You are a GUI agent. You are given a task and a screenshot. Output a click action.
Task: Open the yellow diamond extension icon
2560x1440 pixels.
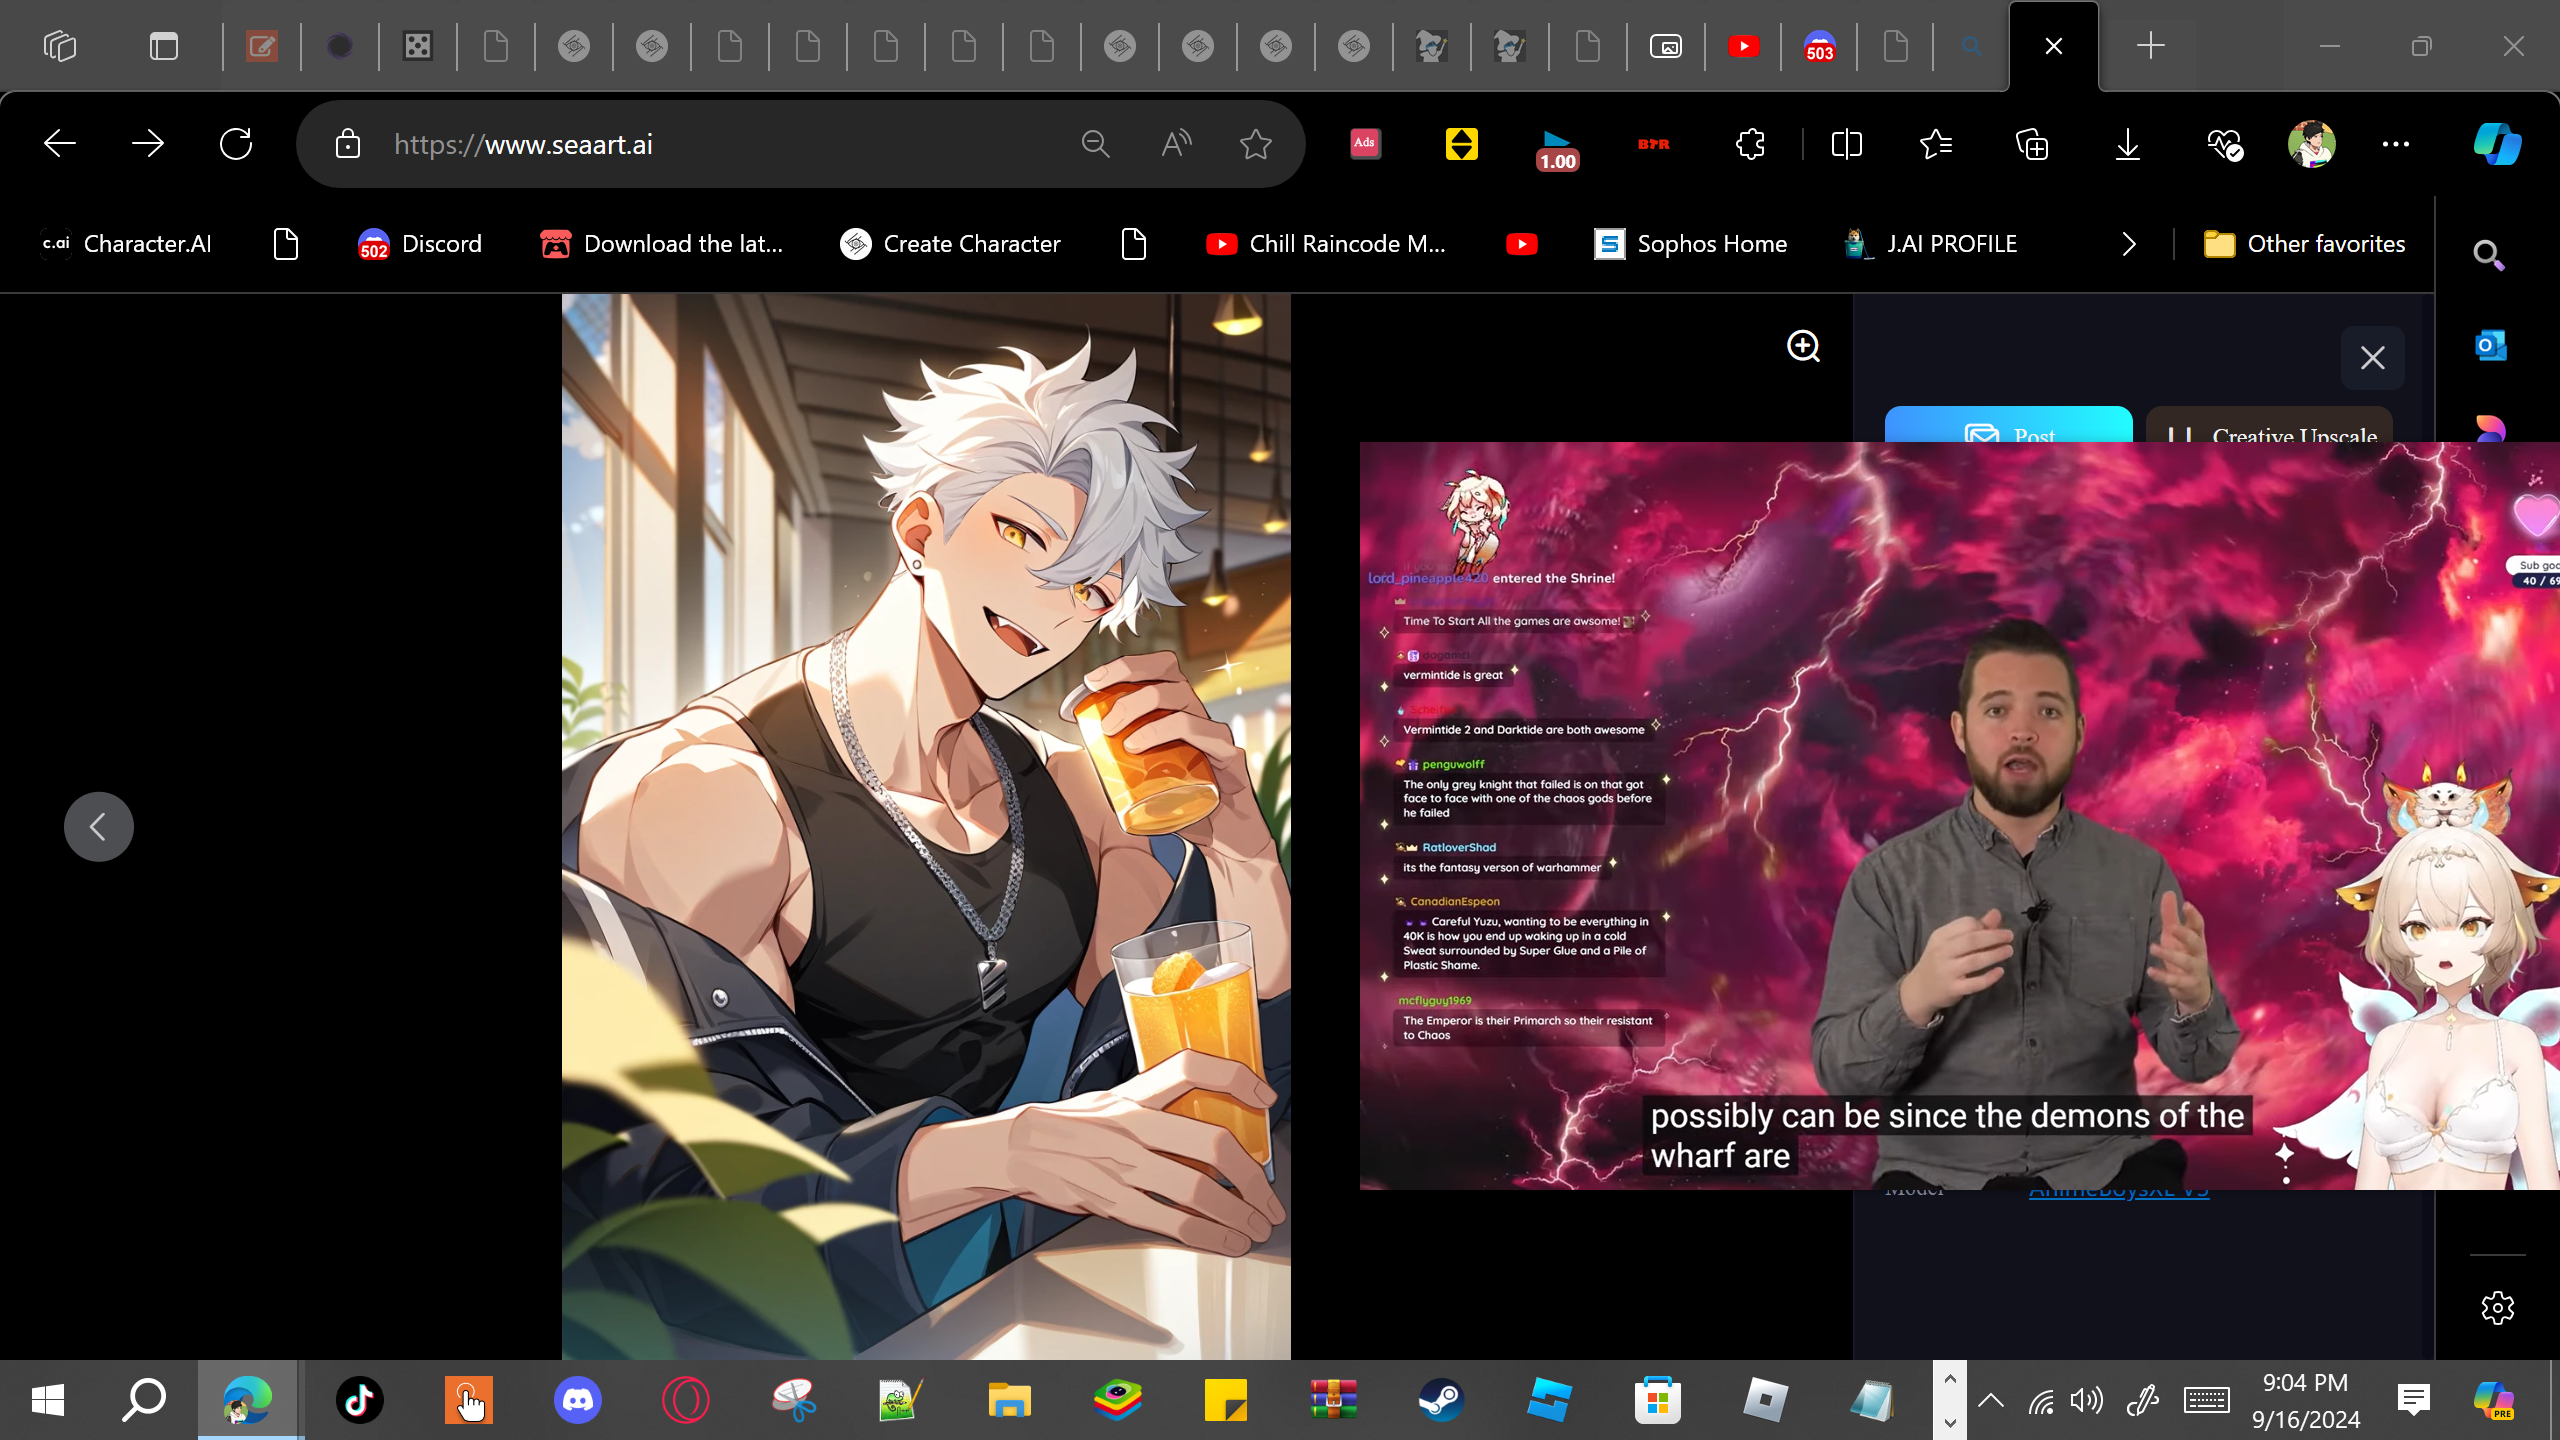(1461, 144)
